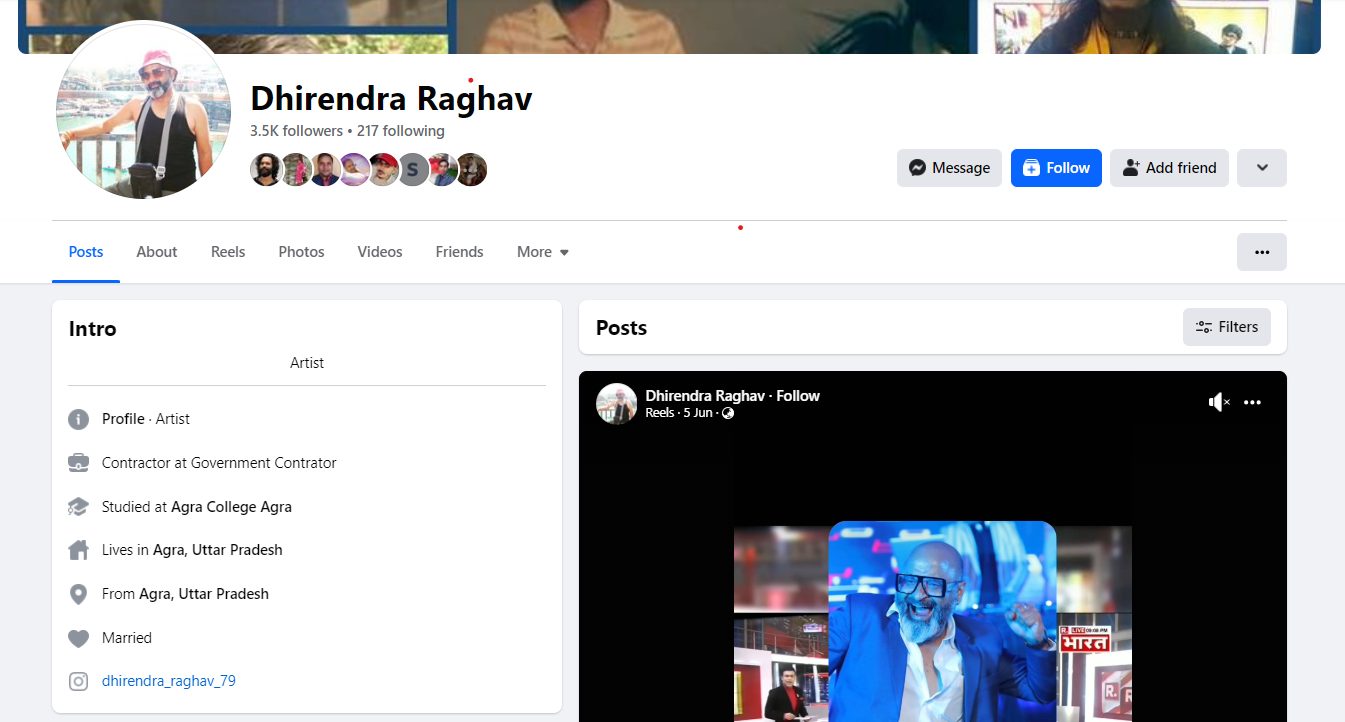The image size is (1345, 722).
Task: Click the 217 following text
Action: (400, 131)
